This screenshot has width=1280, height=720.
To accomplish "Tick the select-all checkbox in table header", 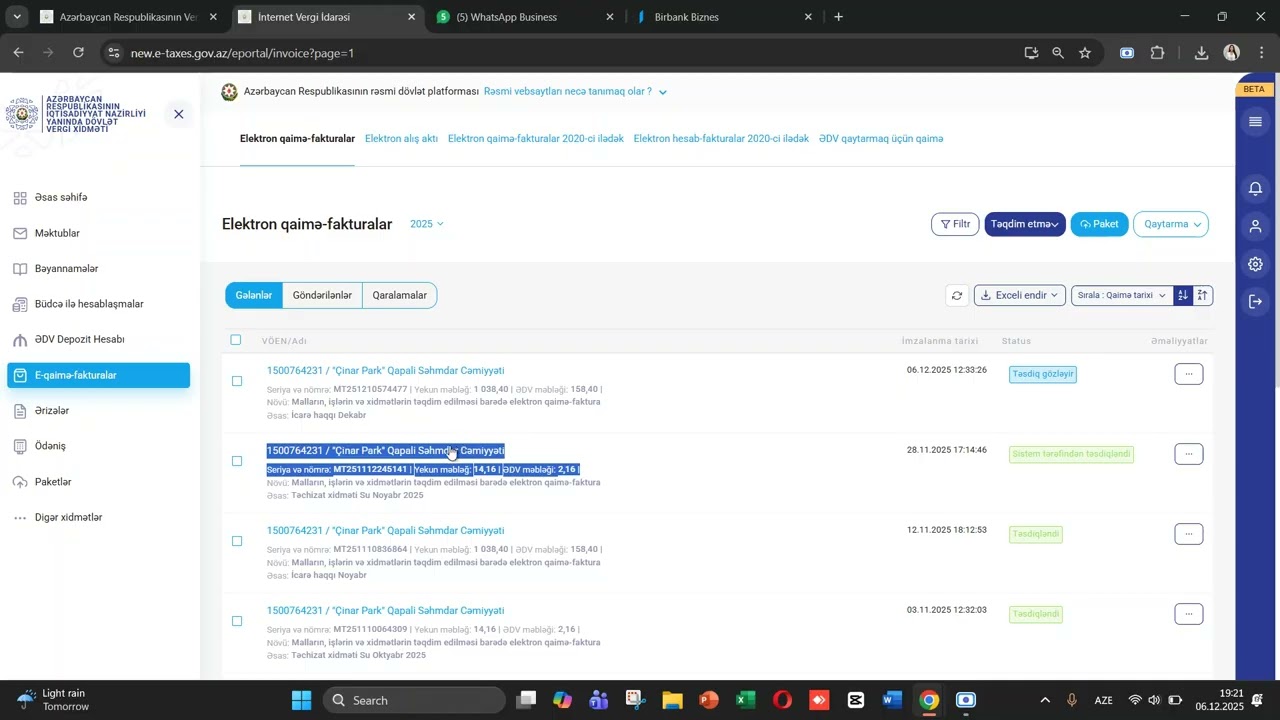I will [x=236, y=340].
